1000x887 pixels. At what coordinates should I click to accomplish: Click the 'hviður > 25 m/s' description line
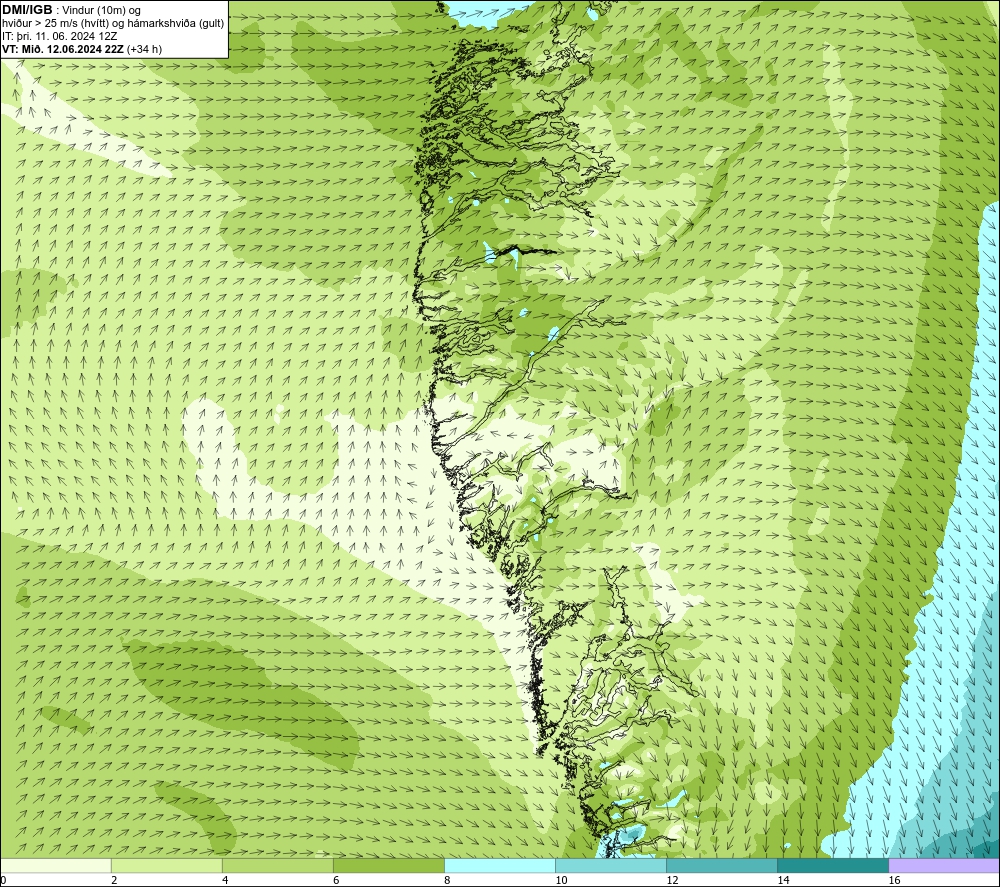click(114, 24)
